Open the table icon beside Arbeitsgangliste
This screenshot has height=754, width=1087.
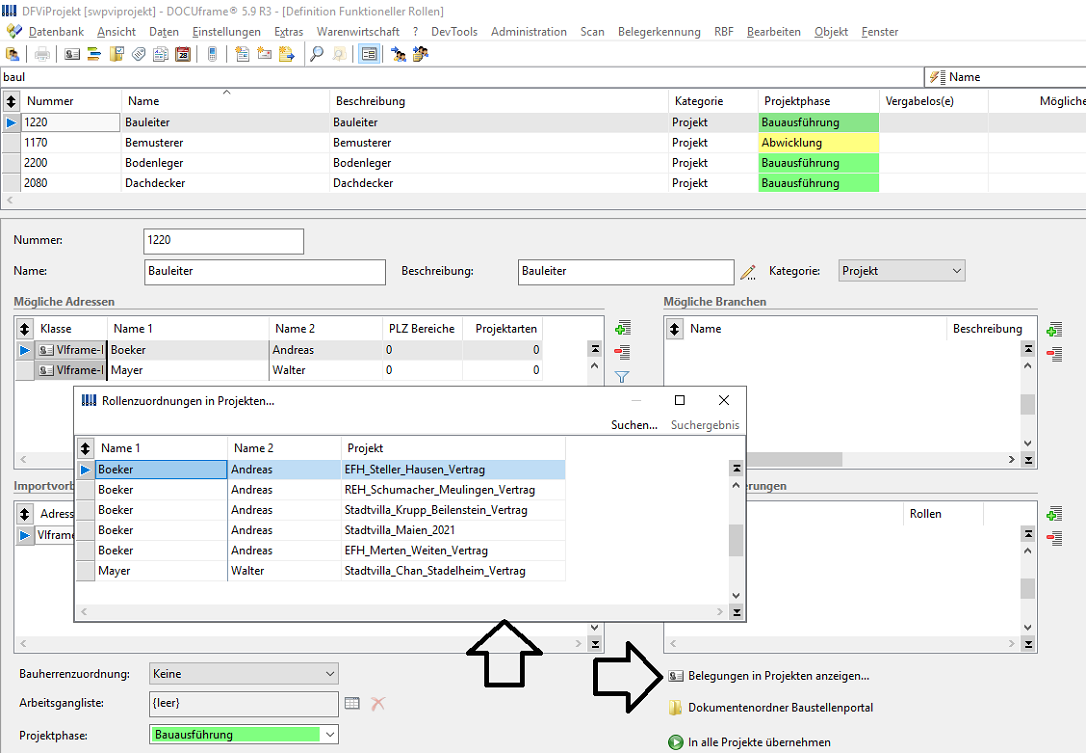point(352,703)
